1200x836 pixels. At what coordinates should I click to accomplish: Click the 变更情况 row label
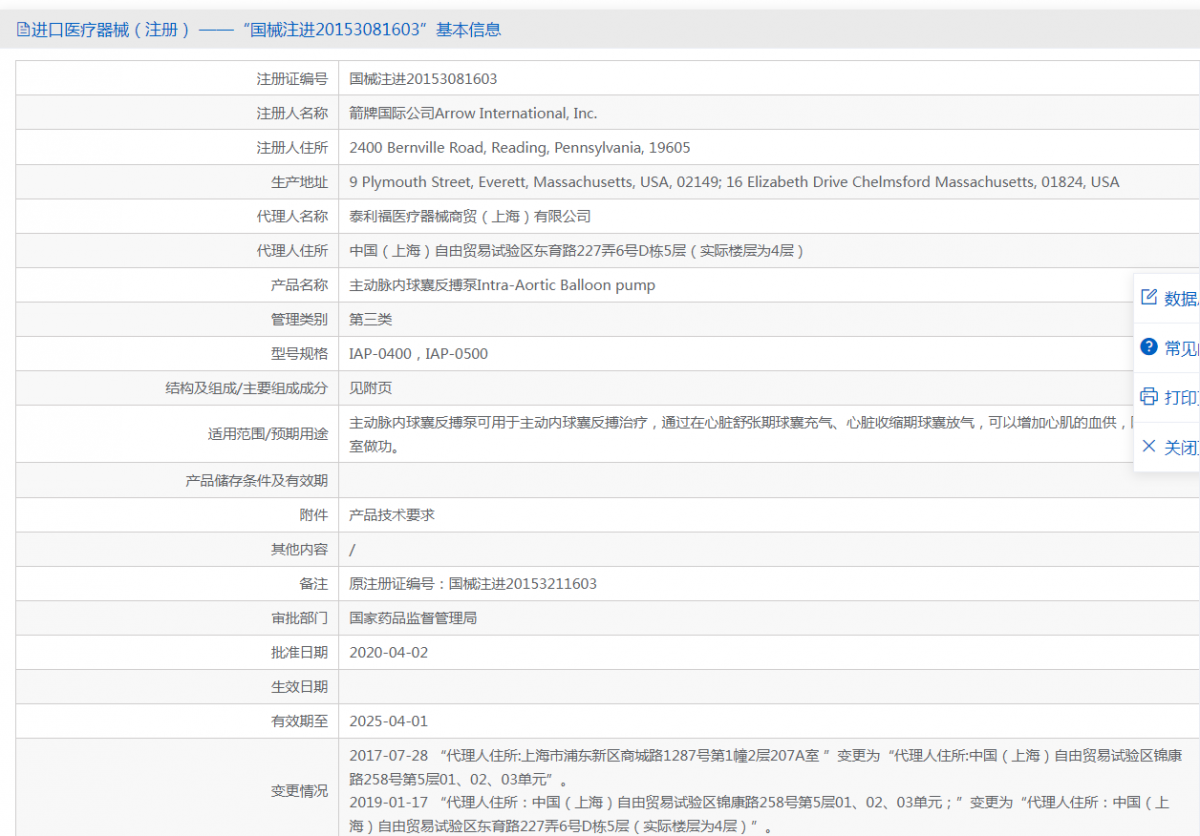[x=299, y=790]
